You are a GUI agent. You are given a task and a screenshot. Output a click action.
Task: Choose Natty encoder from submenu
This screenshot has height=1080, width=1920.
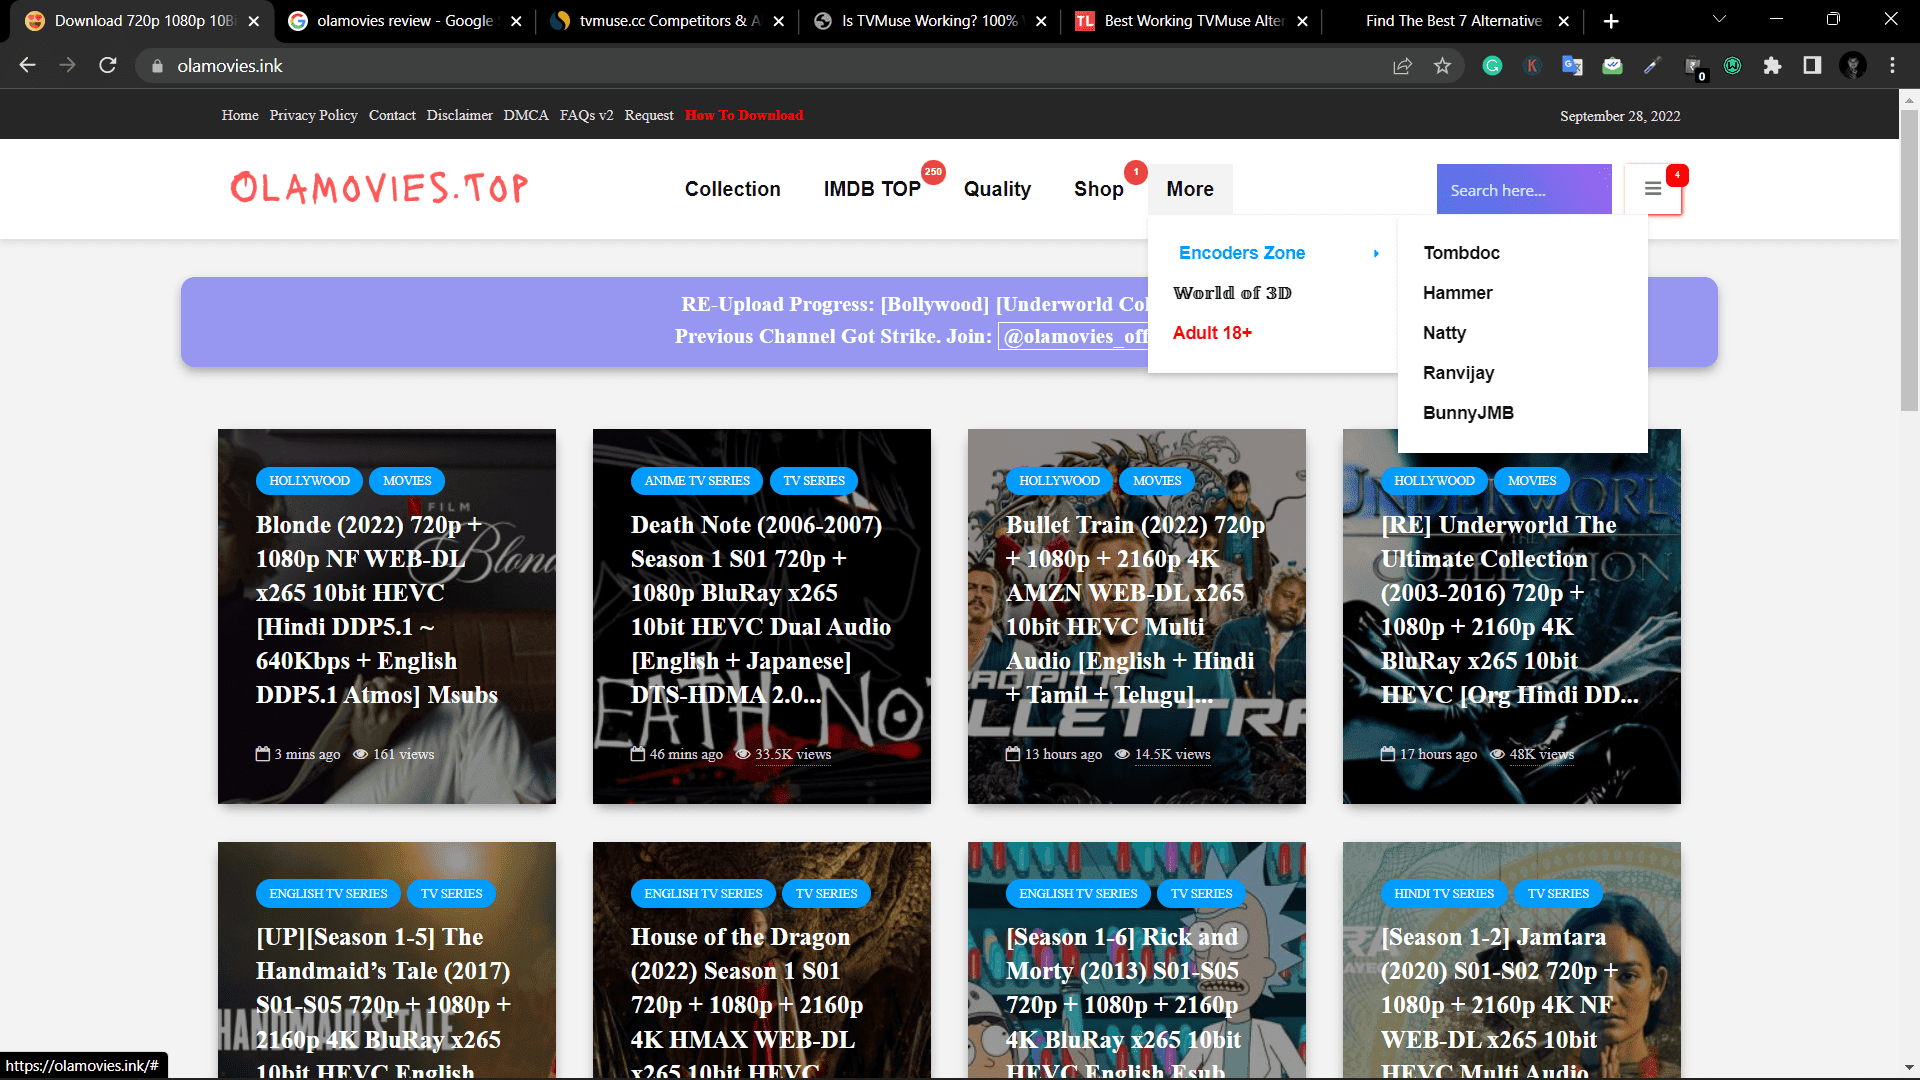(1444, 333)
